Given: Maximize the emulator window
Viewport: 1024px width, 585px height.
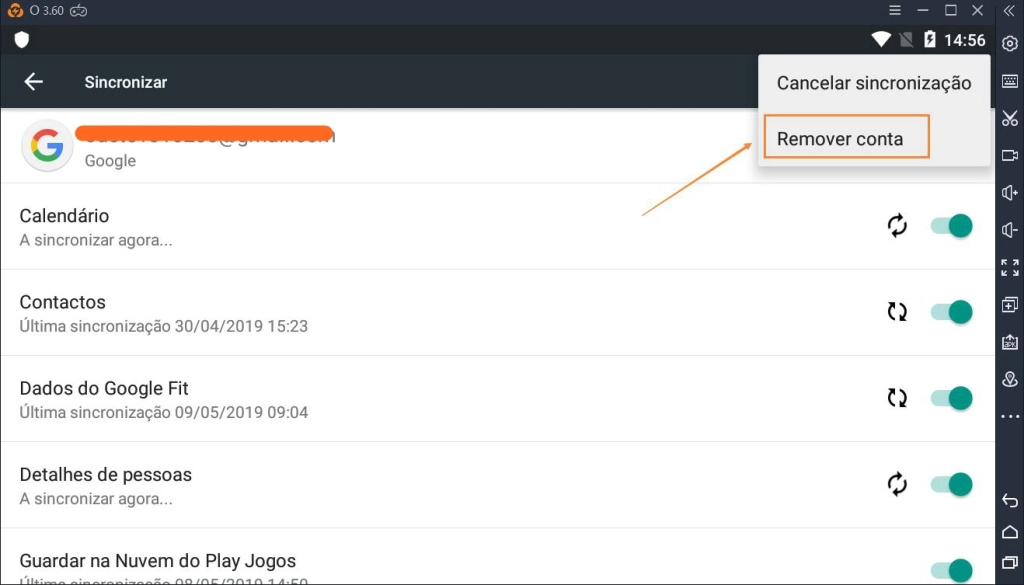Looking at the screenshot, I should tap(951, 10).
